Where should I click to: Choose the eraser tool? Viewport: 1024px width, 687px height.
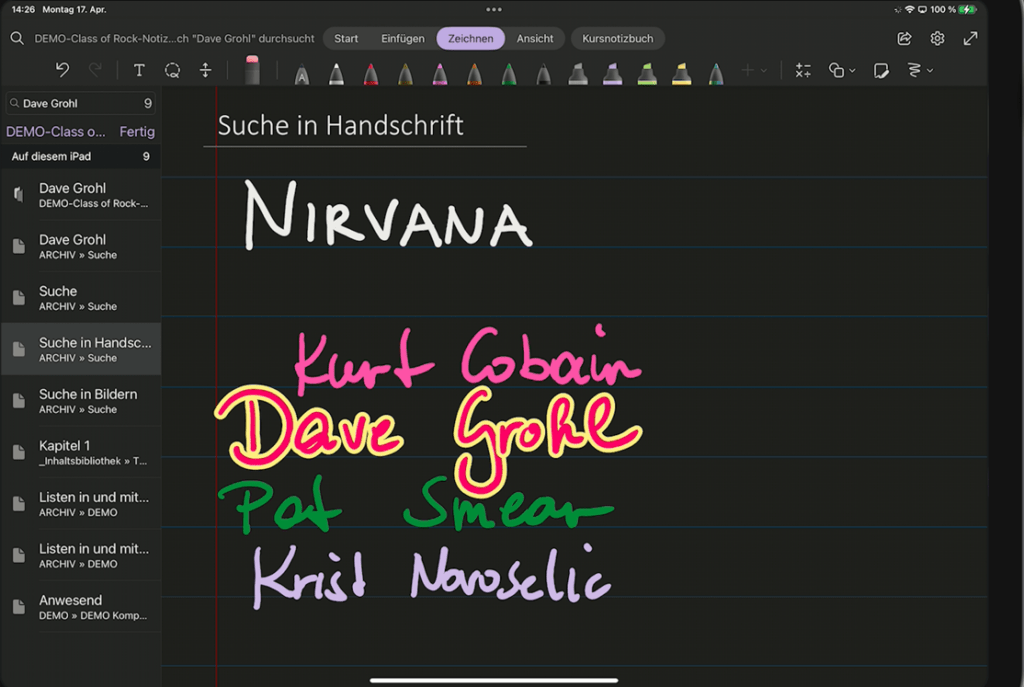252,70
